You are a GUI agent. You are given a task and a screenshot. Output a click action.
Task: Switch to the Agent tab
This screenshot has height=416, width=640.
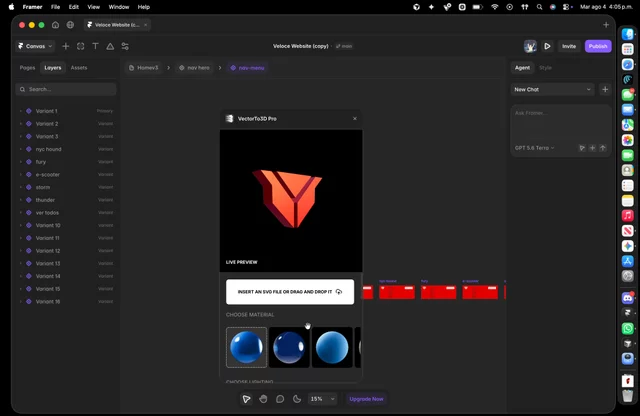pyautogui.click(x=522, y=68)
